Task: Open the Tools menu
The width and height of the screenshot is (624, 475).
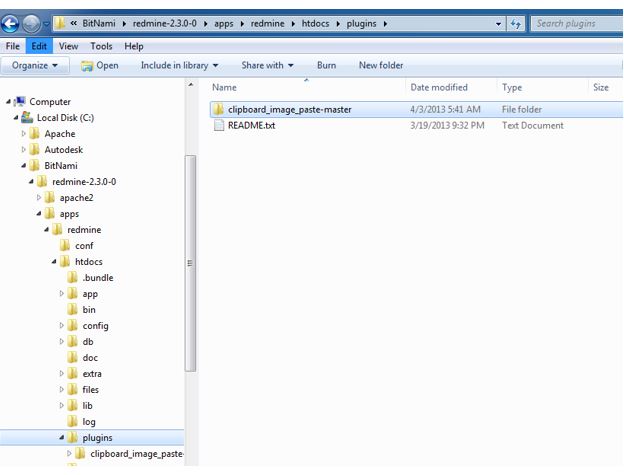Action: click(x=101, y=46)
